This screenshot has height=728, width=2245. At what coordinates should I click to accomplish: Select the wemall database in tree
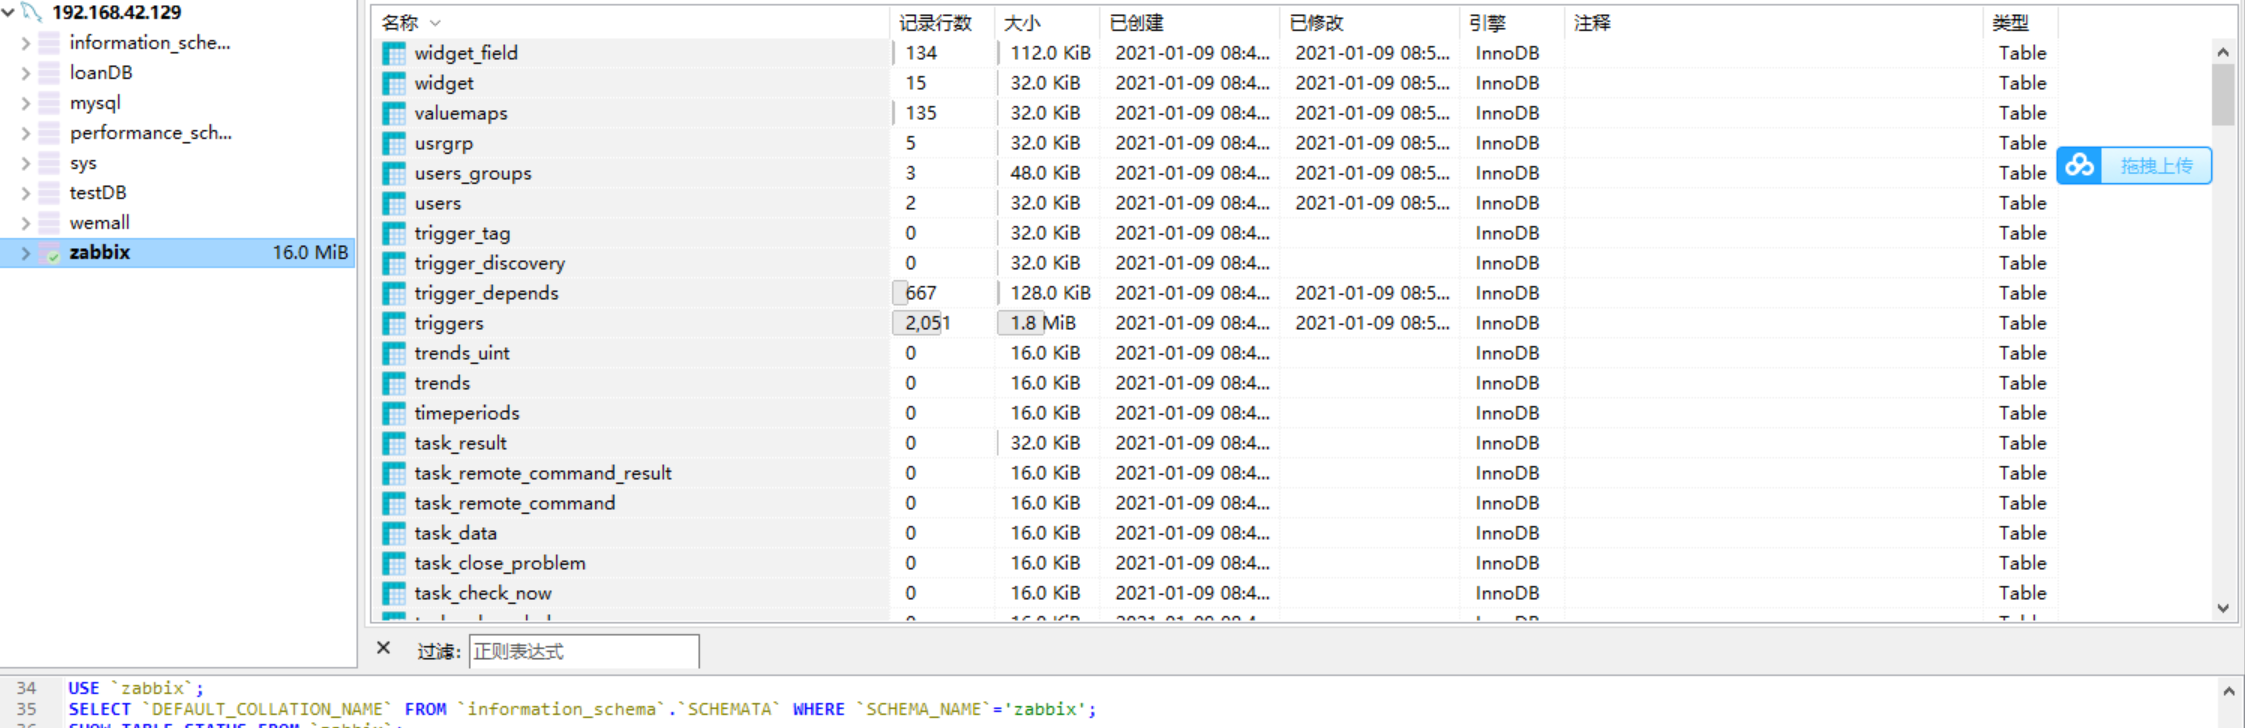100,223
